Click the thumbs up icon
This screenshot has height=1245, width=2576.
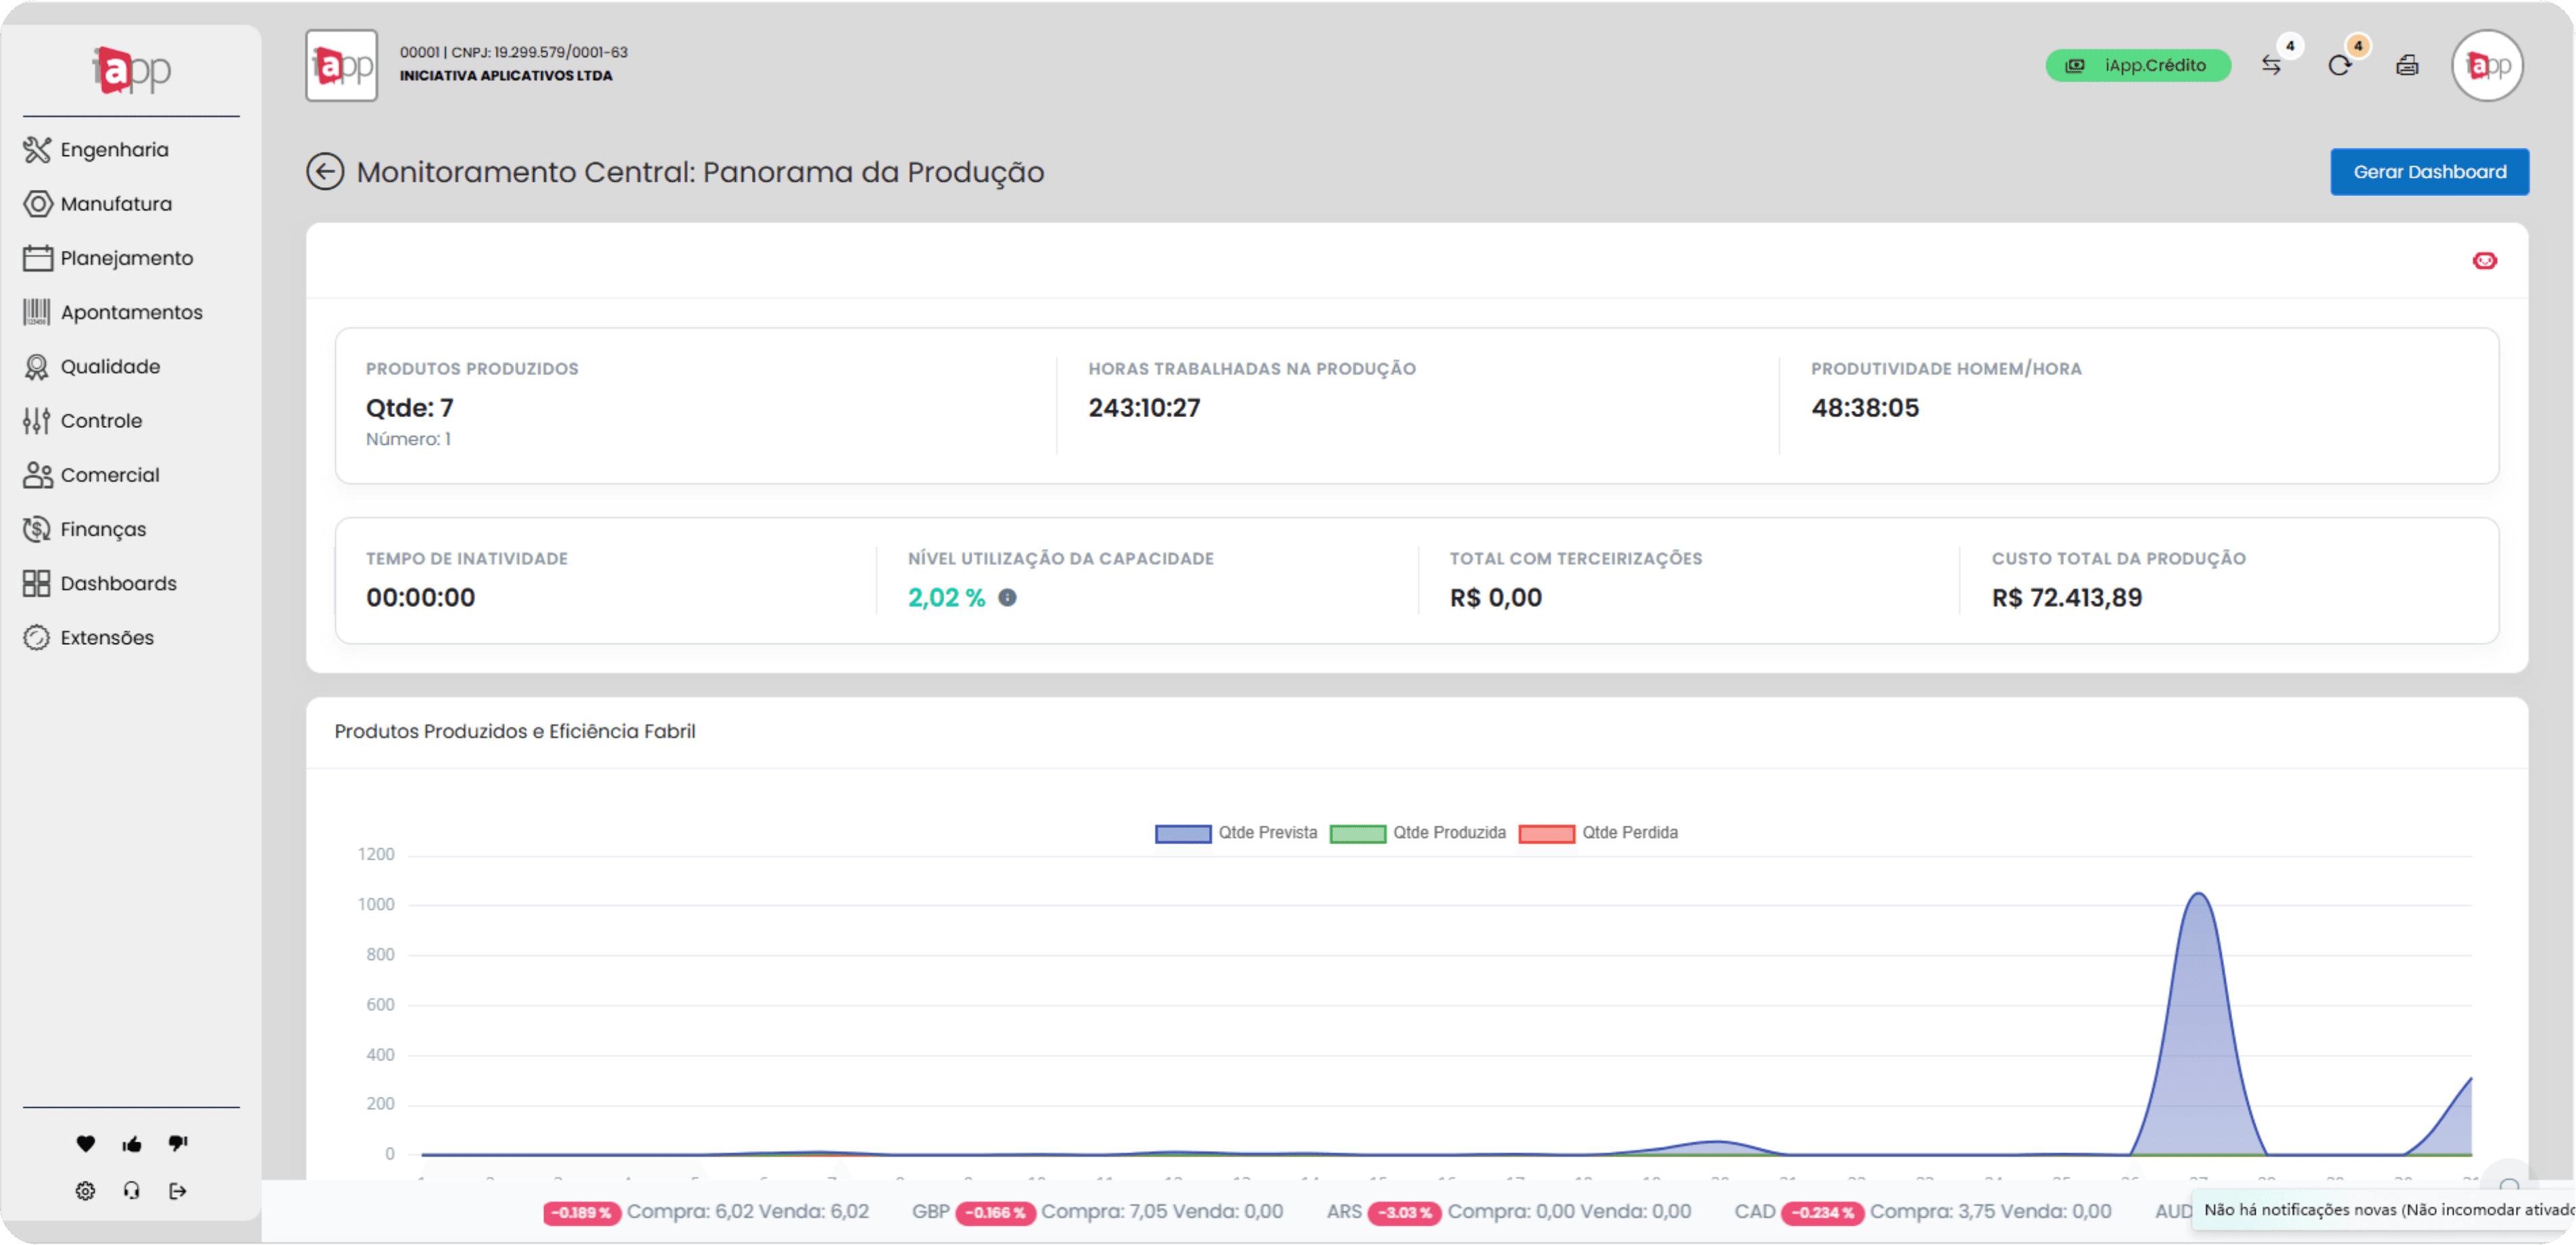(x=131, y=1144)
